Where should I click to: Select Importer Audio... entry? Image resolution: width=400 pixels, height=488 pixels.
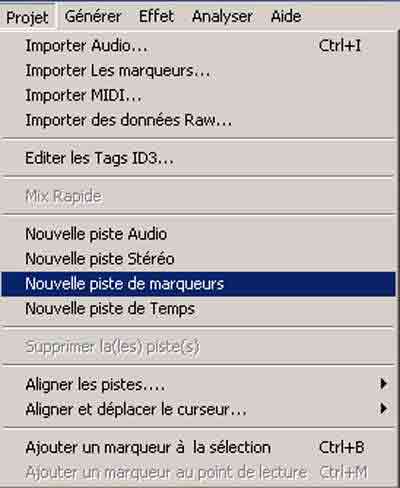click(x=199, y=46)
